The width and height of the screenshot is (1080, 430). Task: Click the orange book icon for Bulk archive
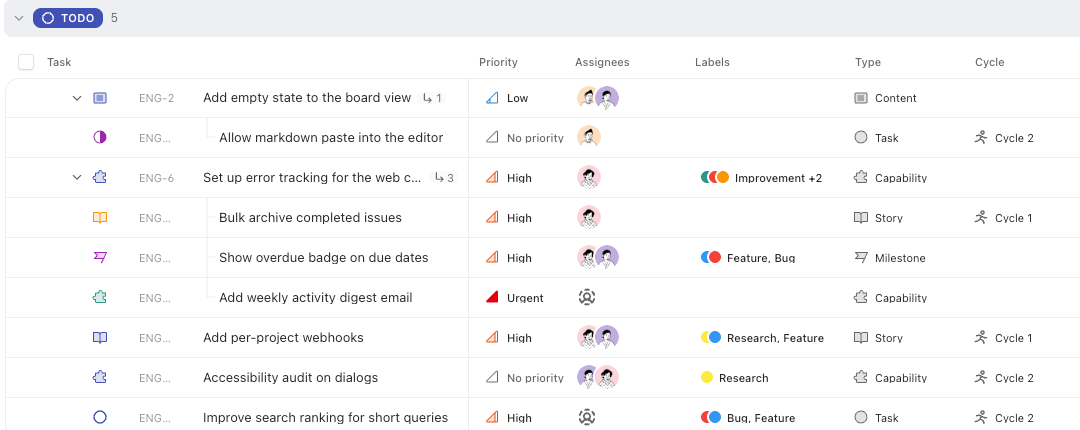coord(100,218)
